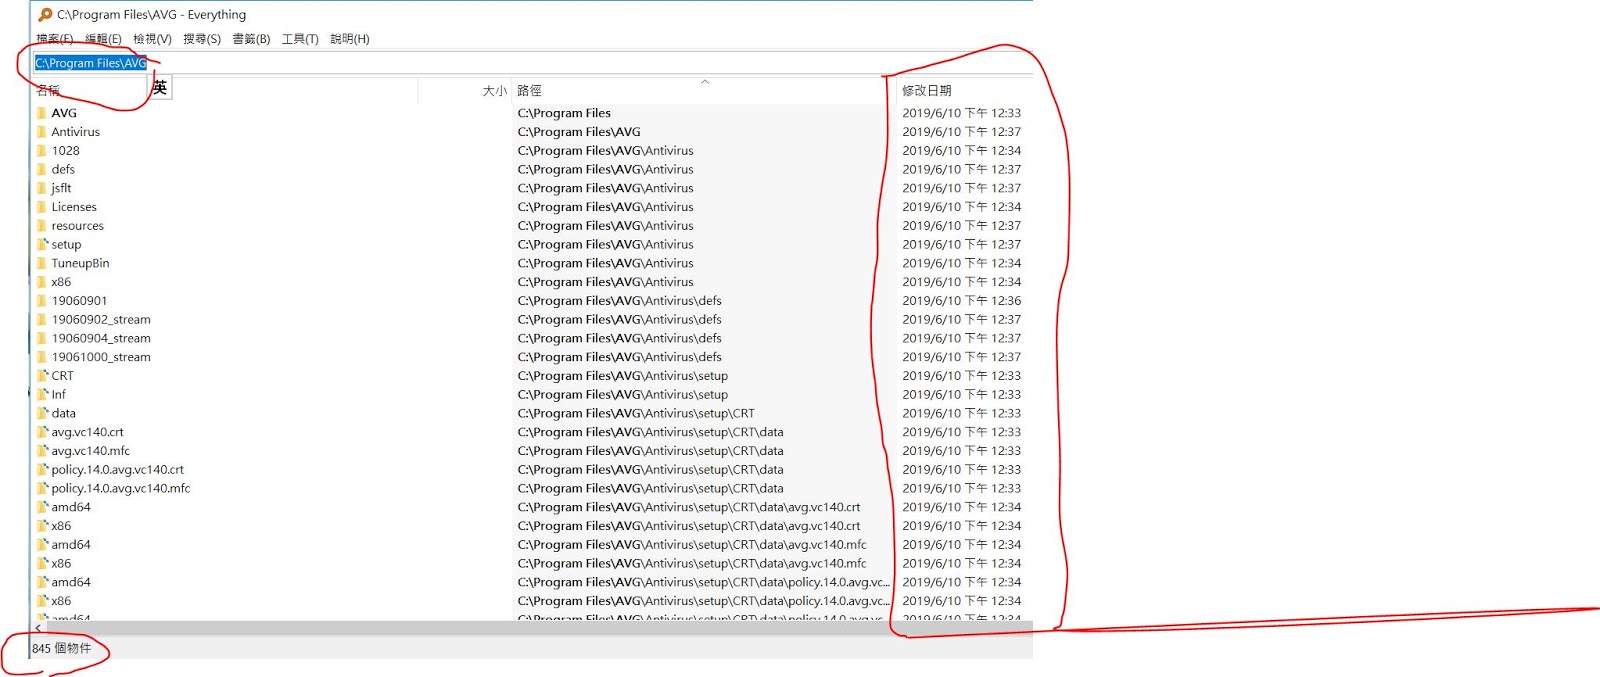Click the path C:\Program Files\AVG in Antivirus row

click(x=579, y=132)
